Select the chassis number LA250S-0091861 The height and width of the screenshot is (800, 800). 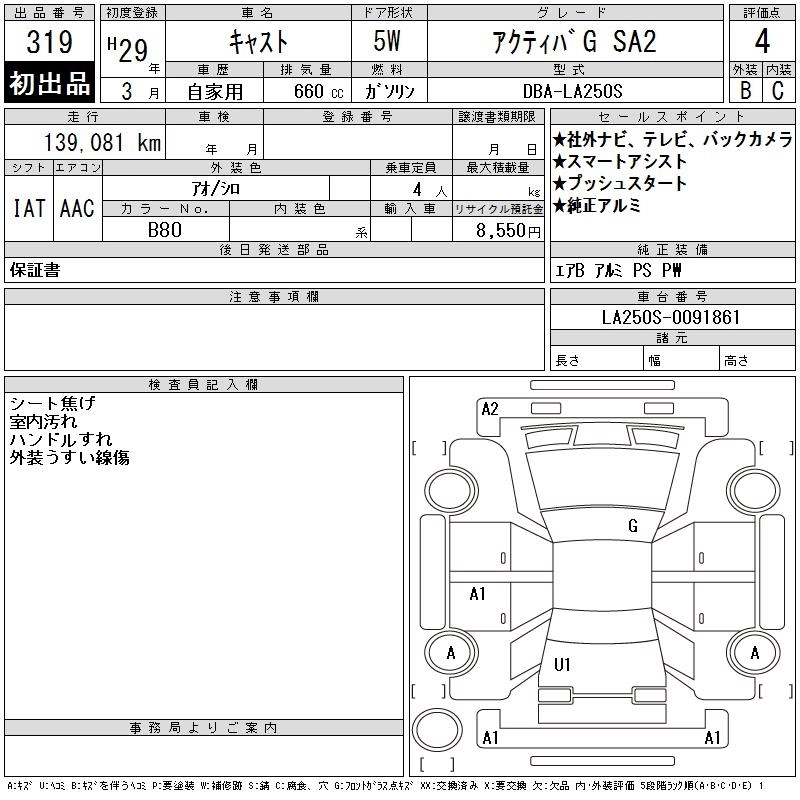coord(672,317)
